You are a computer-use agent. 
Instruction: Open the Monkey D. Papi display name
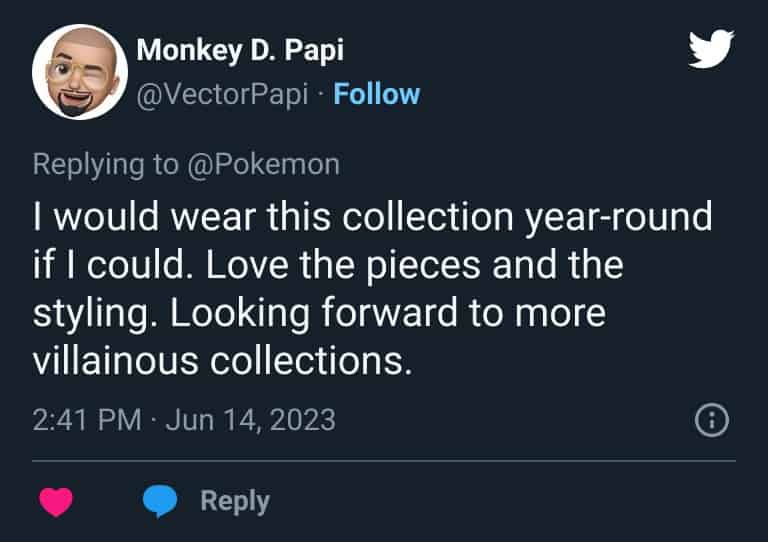[x=240, y=50]
